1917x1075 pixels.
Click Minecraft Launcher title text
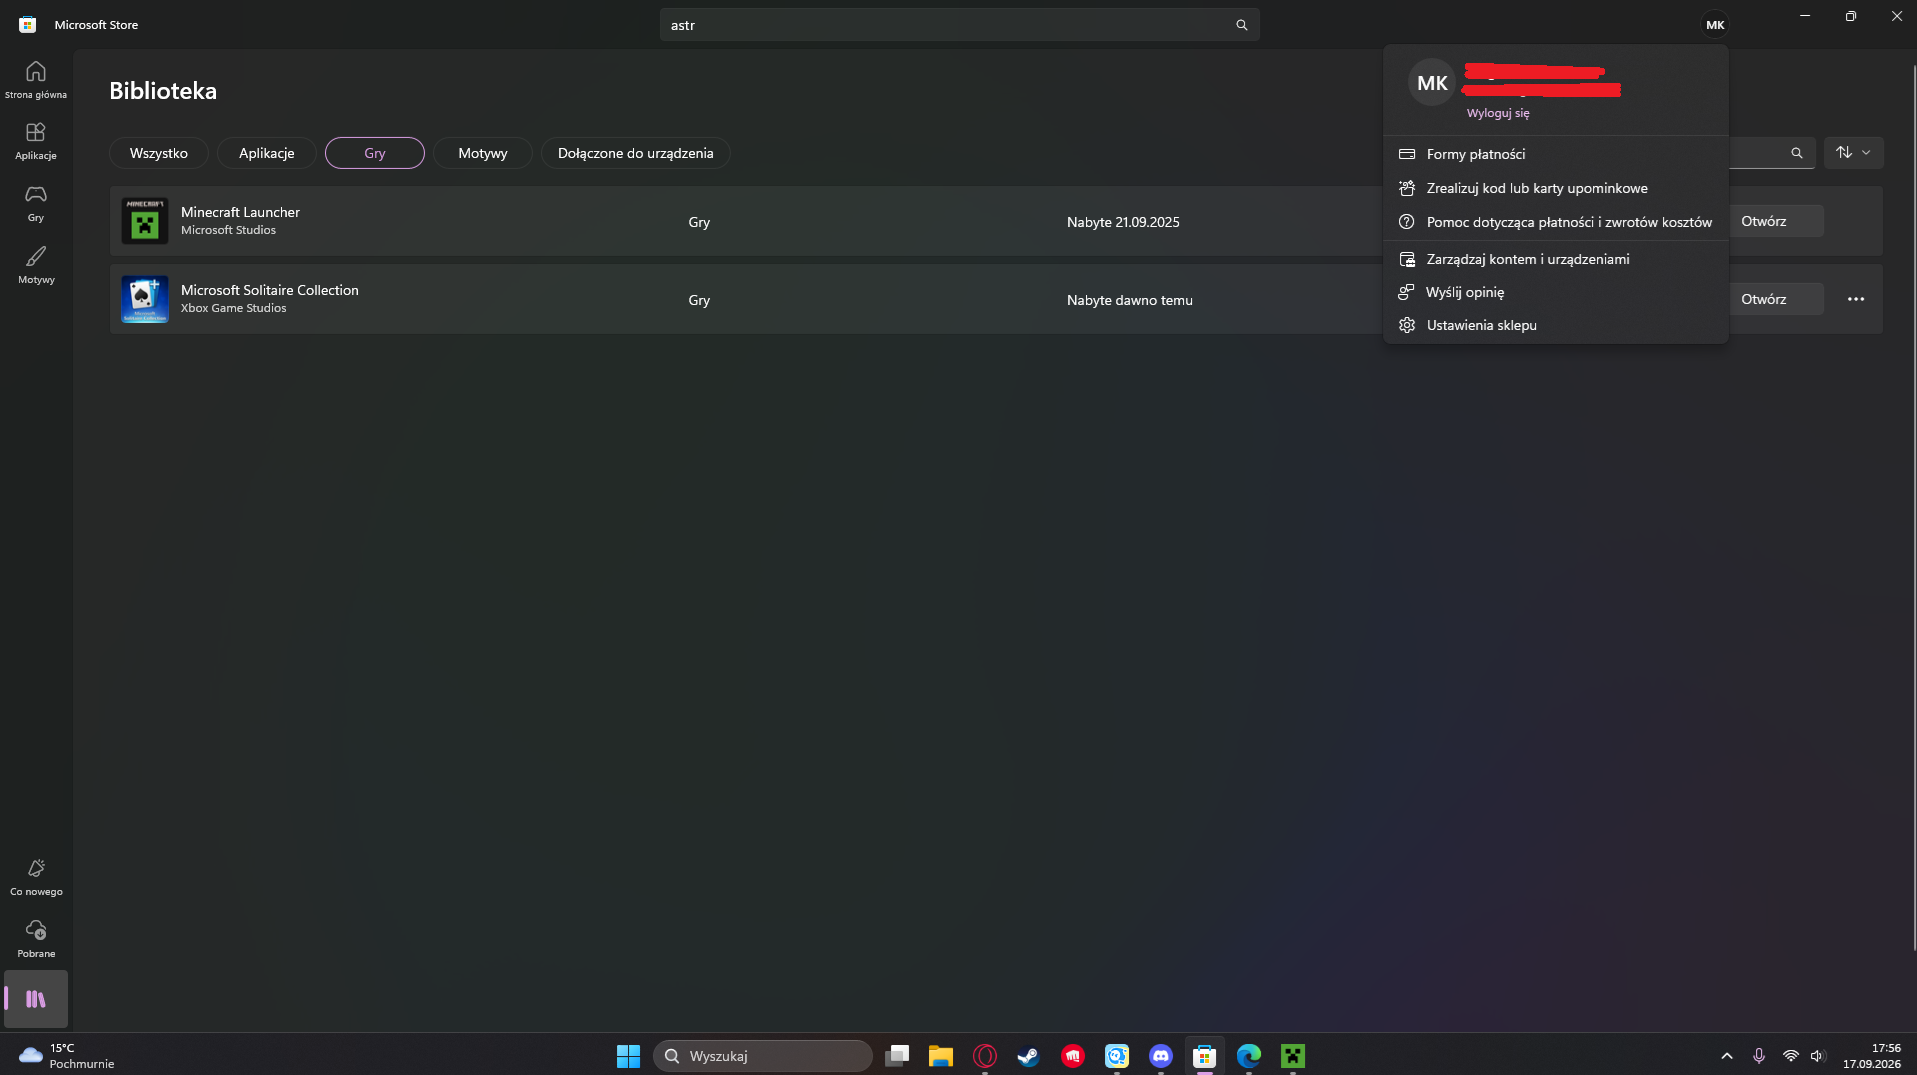240,212
